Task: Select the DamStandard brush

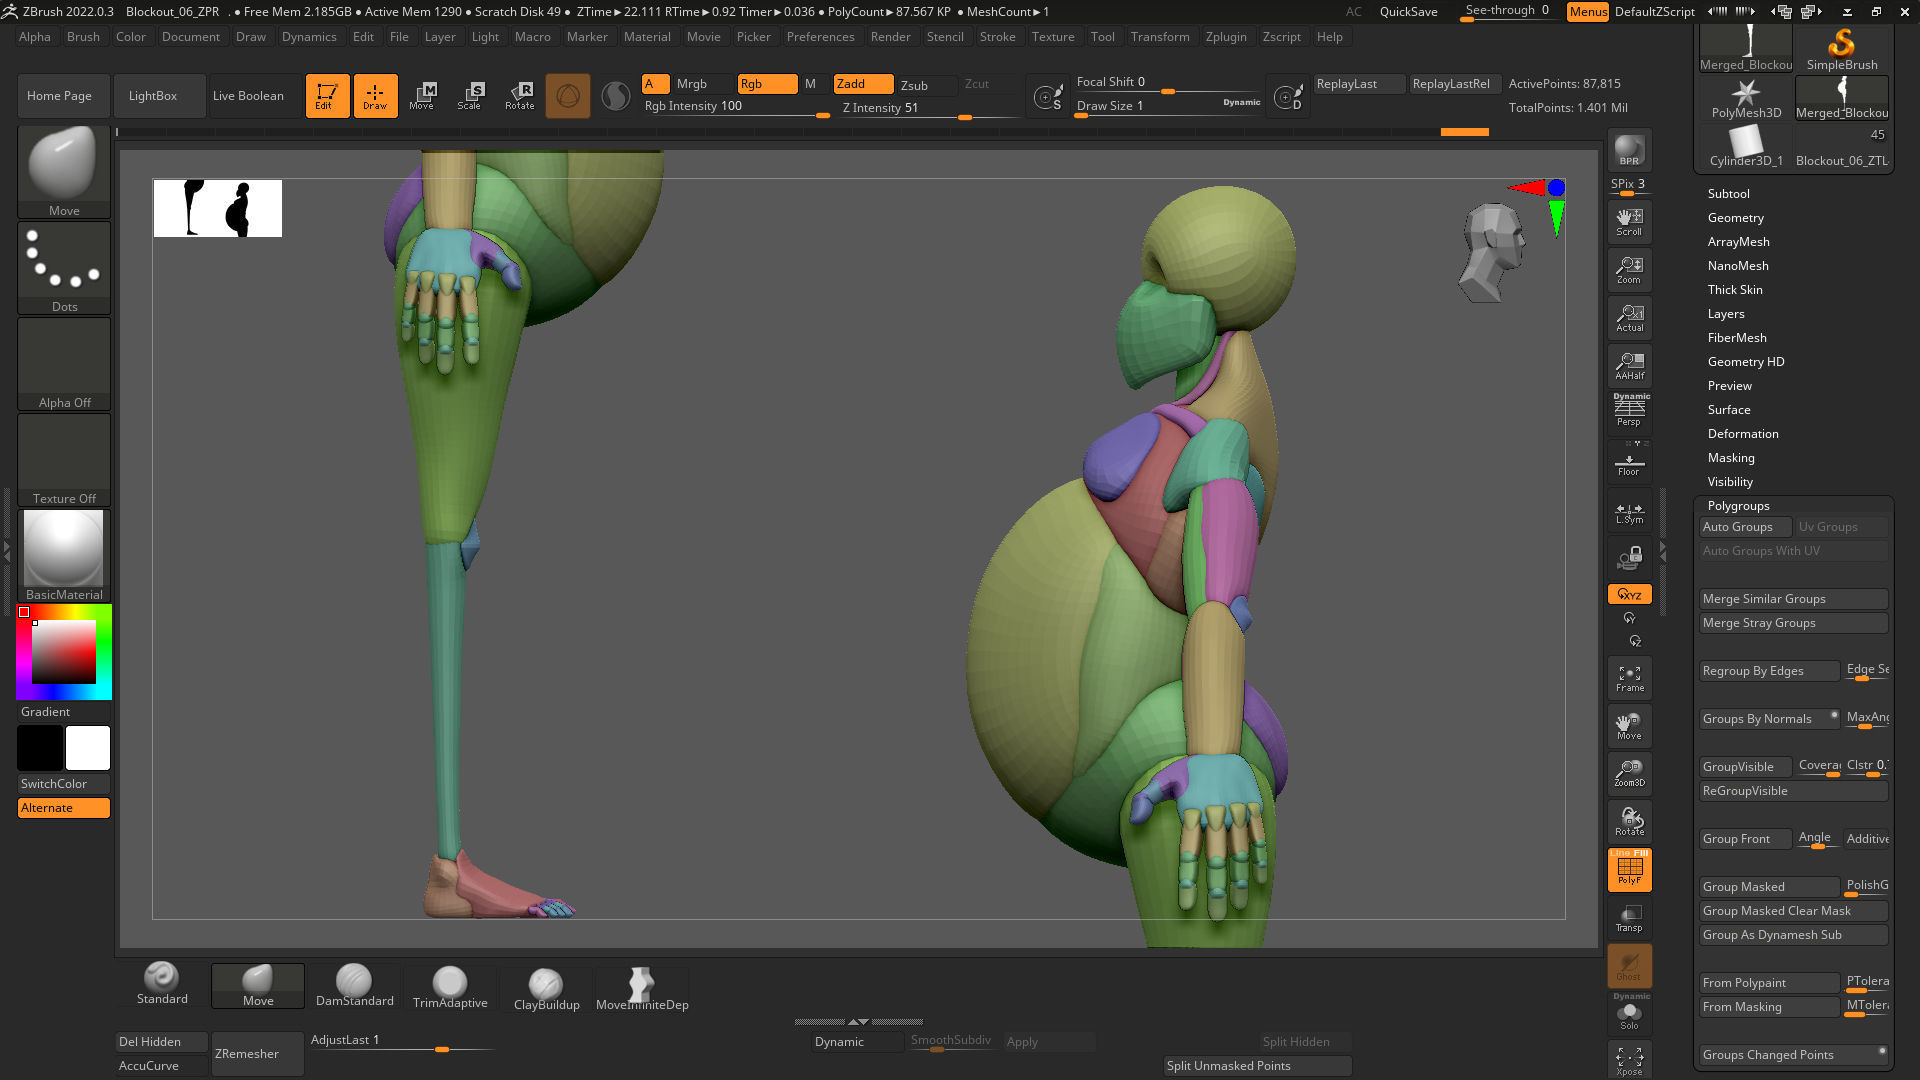Action: pos(354,985)
